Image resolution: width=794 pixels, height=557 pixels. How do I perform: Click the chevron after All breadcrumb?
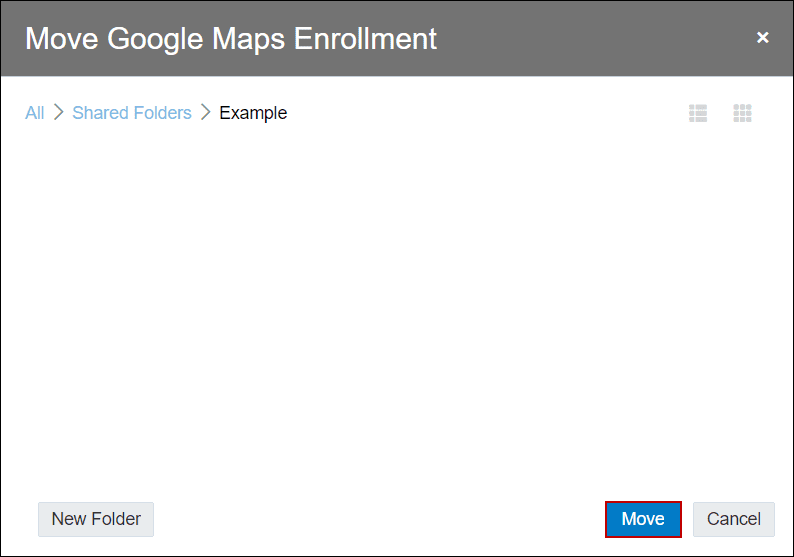59,112
